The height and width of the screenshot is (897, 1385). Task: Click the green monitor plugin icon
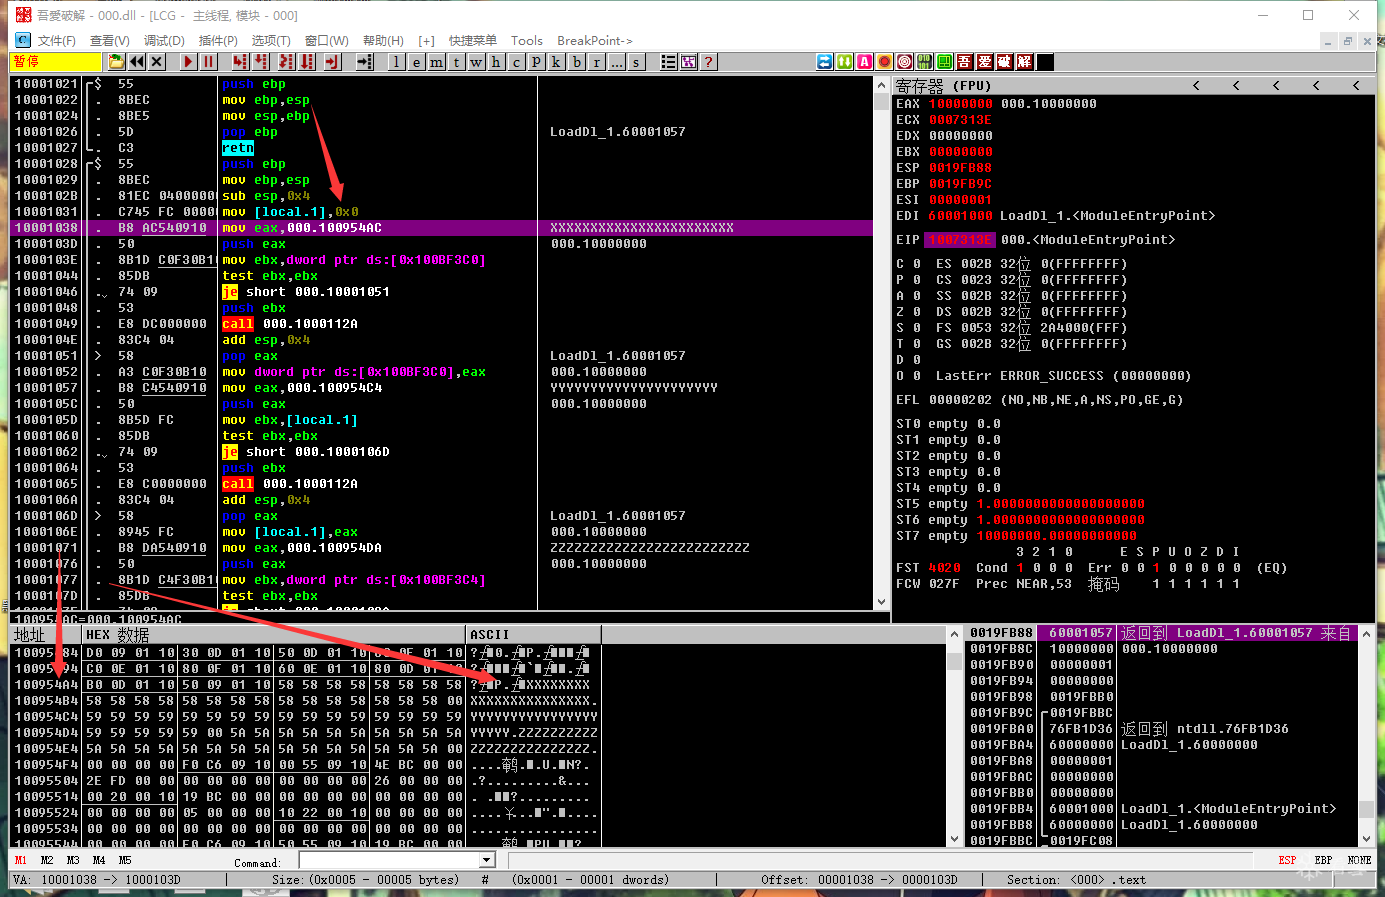(x=945, y=62)
